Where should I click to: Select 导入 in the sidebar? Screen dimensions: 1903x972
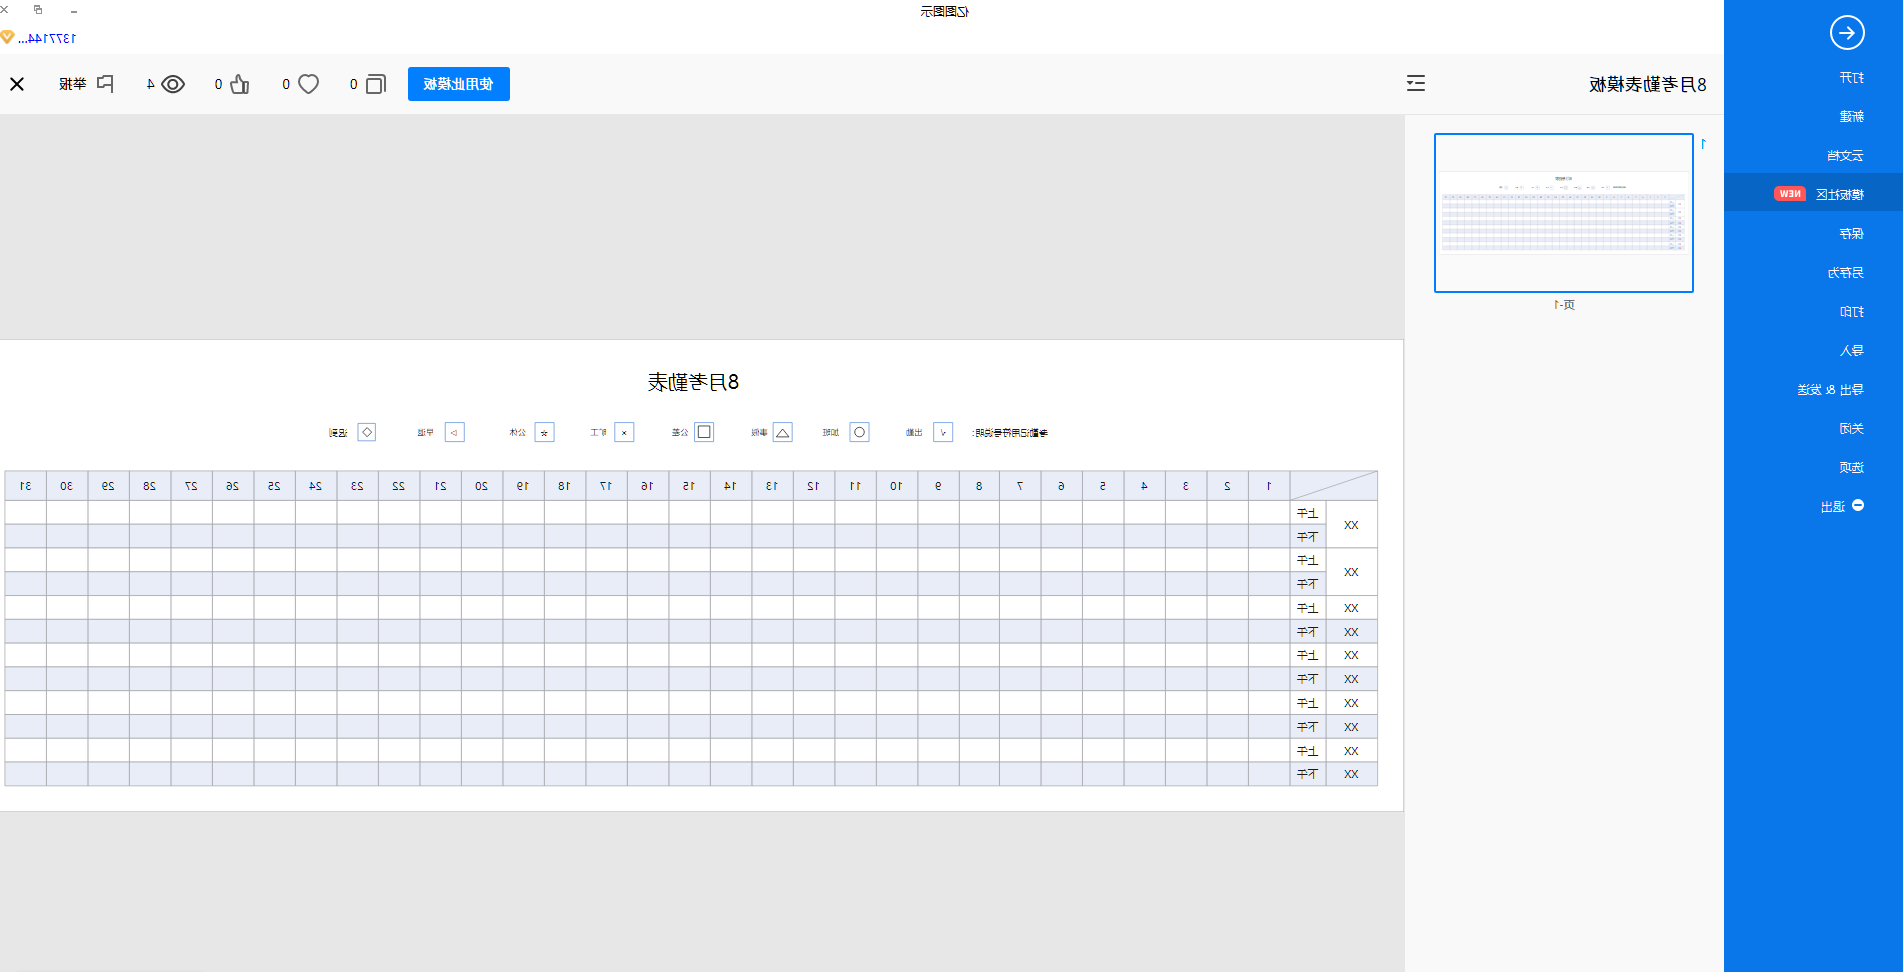(x=1851, y=351)
